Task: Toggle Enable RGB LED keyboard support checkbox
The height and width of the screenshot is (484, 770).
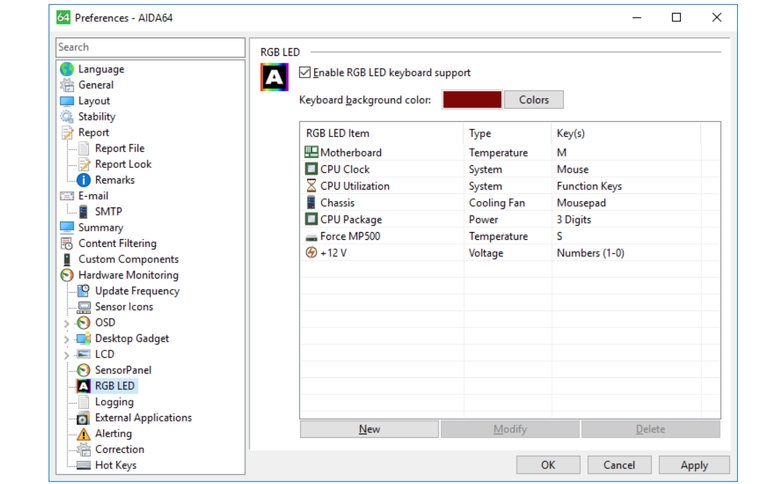Action: coord(305,73)
